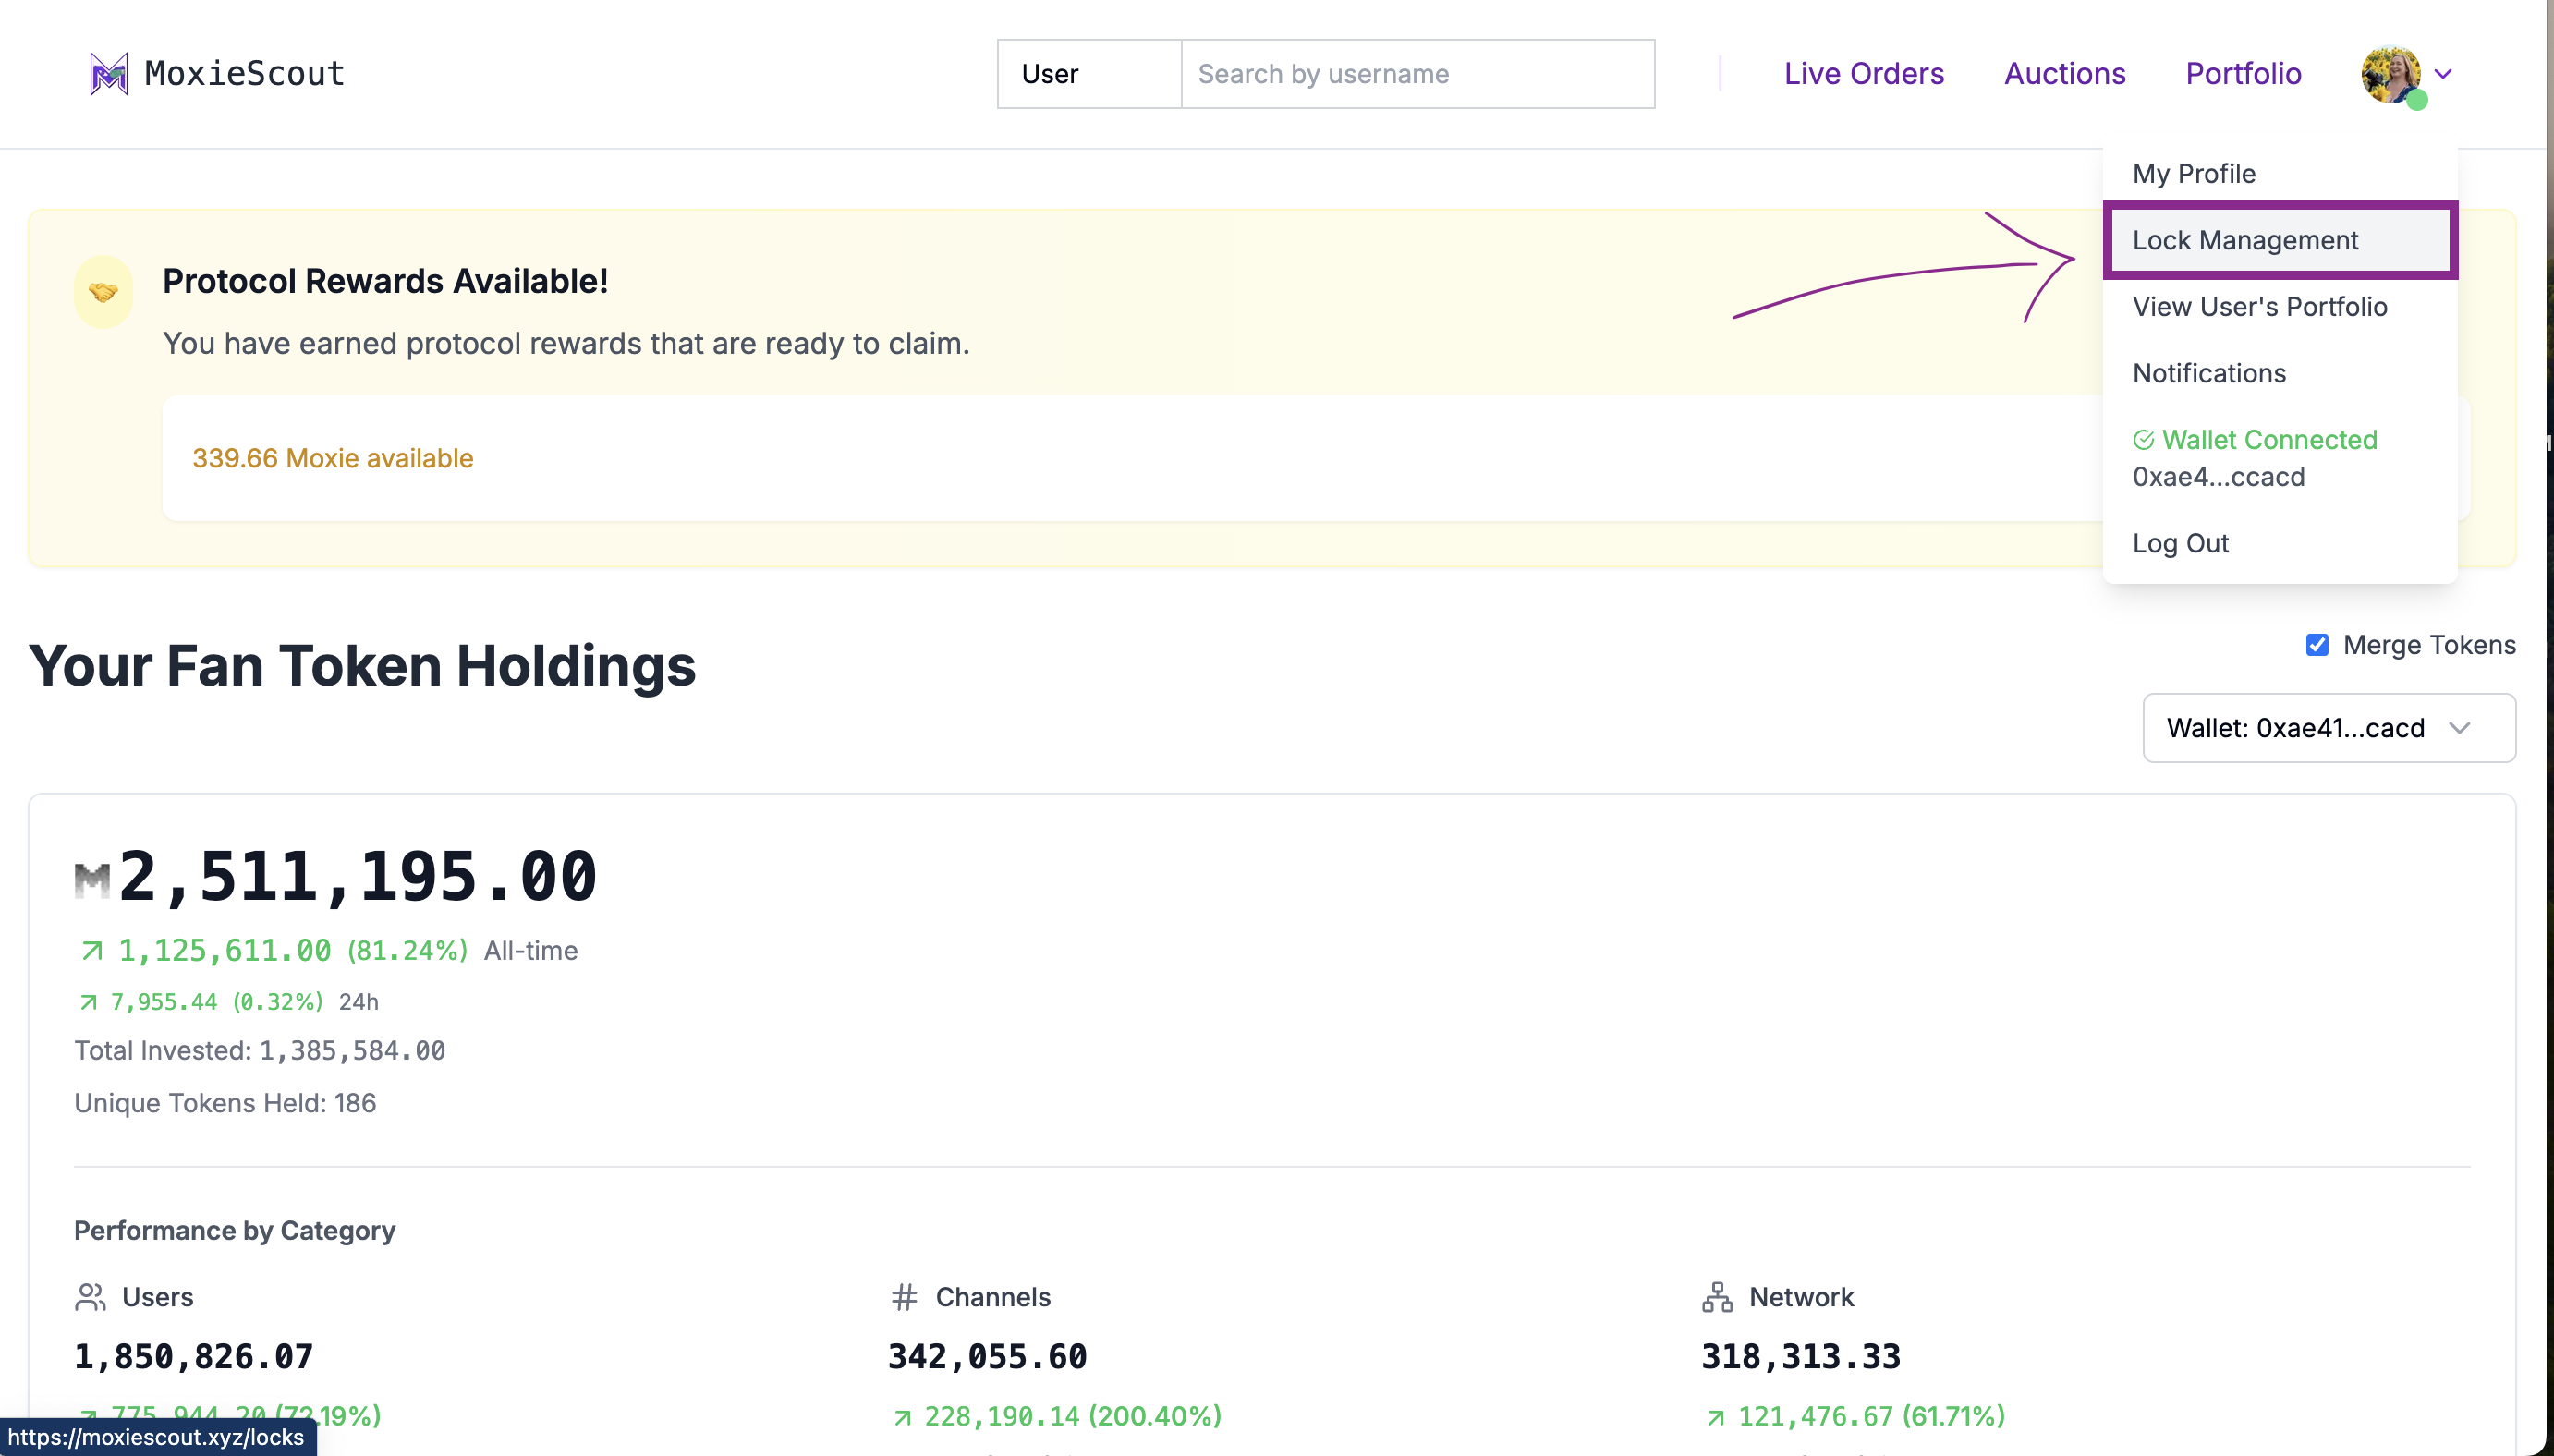Screen dimensions: 2554x1456
Task: Click the 1,125,611.00 all-time gain
Action: click(225, 950)
